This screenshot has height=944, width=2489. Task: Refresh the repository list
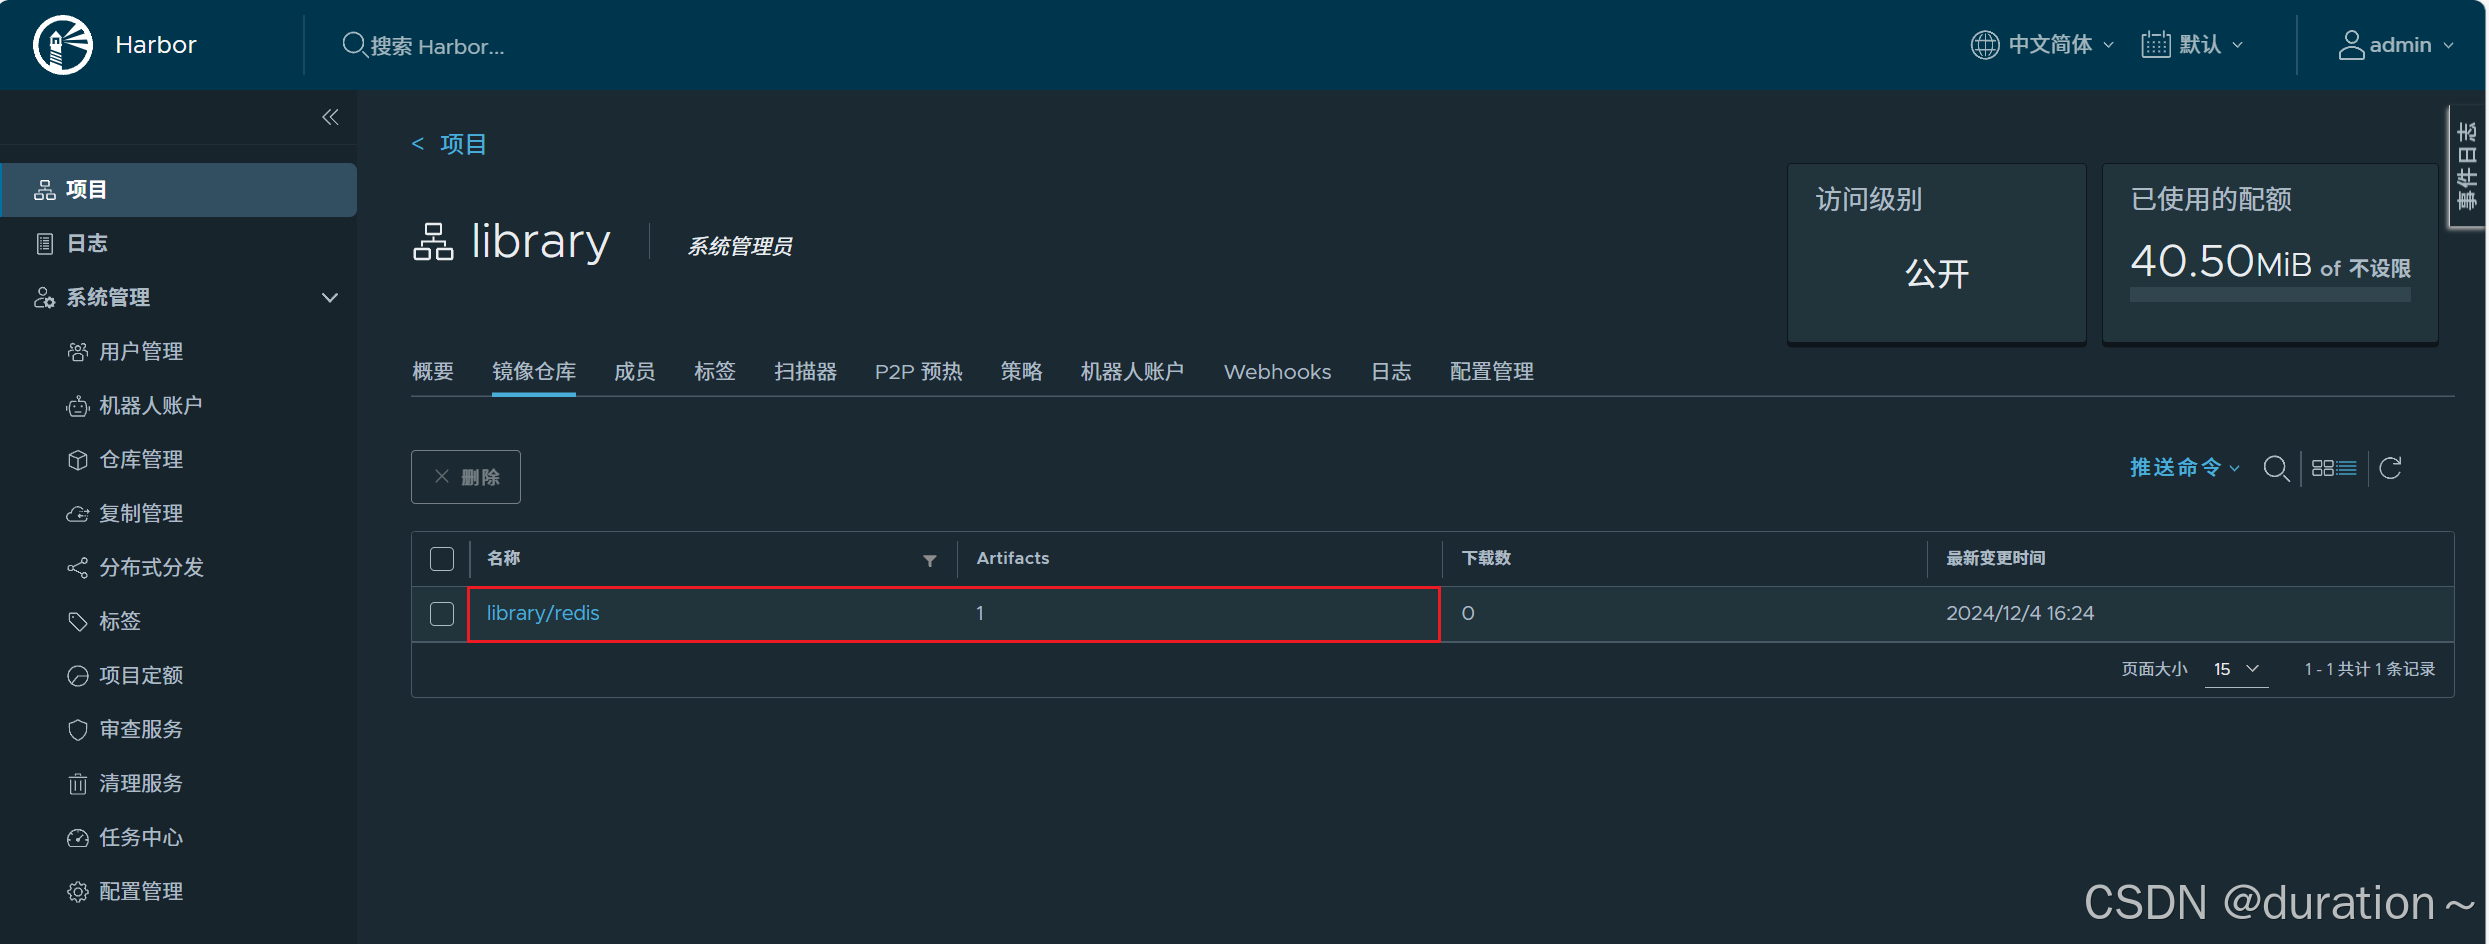pyautogui.click(x=2390, y=468)
